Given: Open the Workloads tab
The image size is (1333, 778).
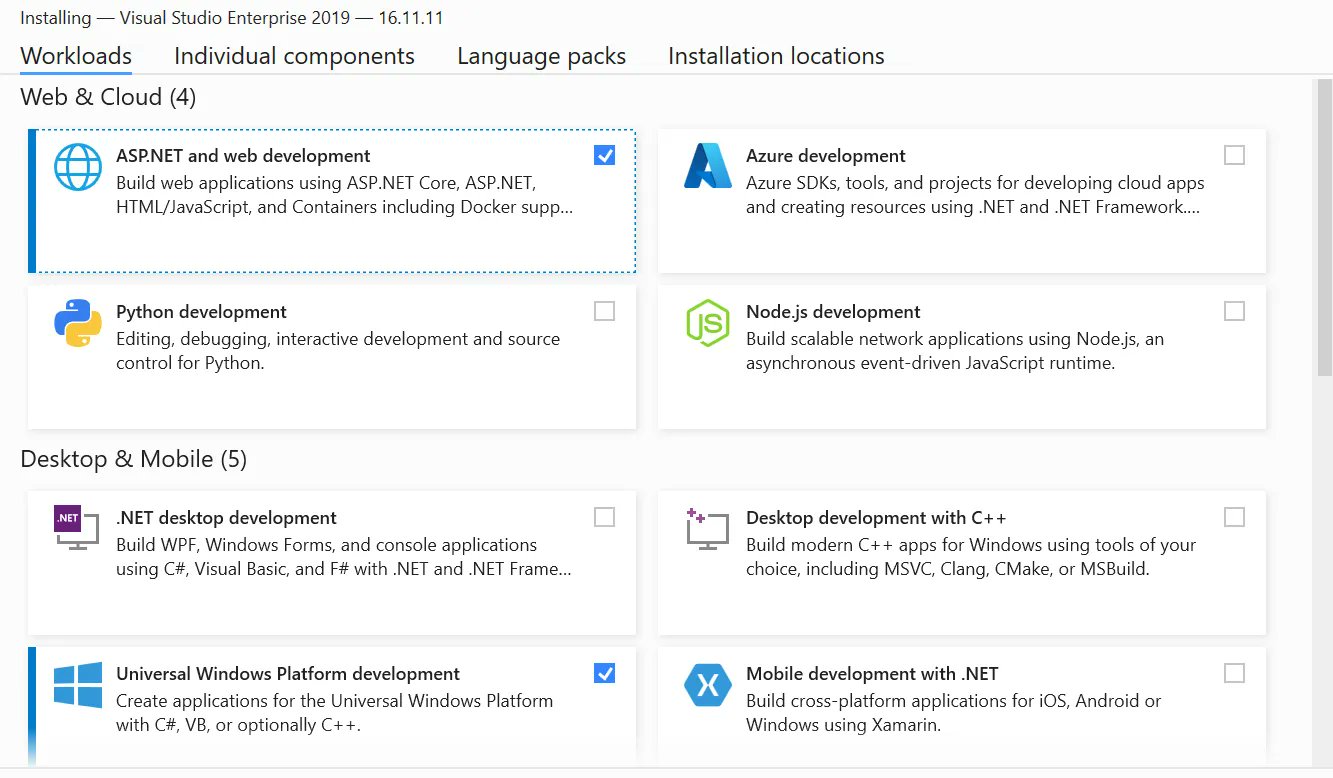Looking at the screenshot, I should pos(75,56).
